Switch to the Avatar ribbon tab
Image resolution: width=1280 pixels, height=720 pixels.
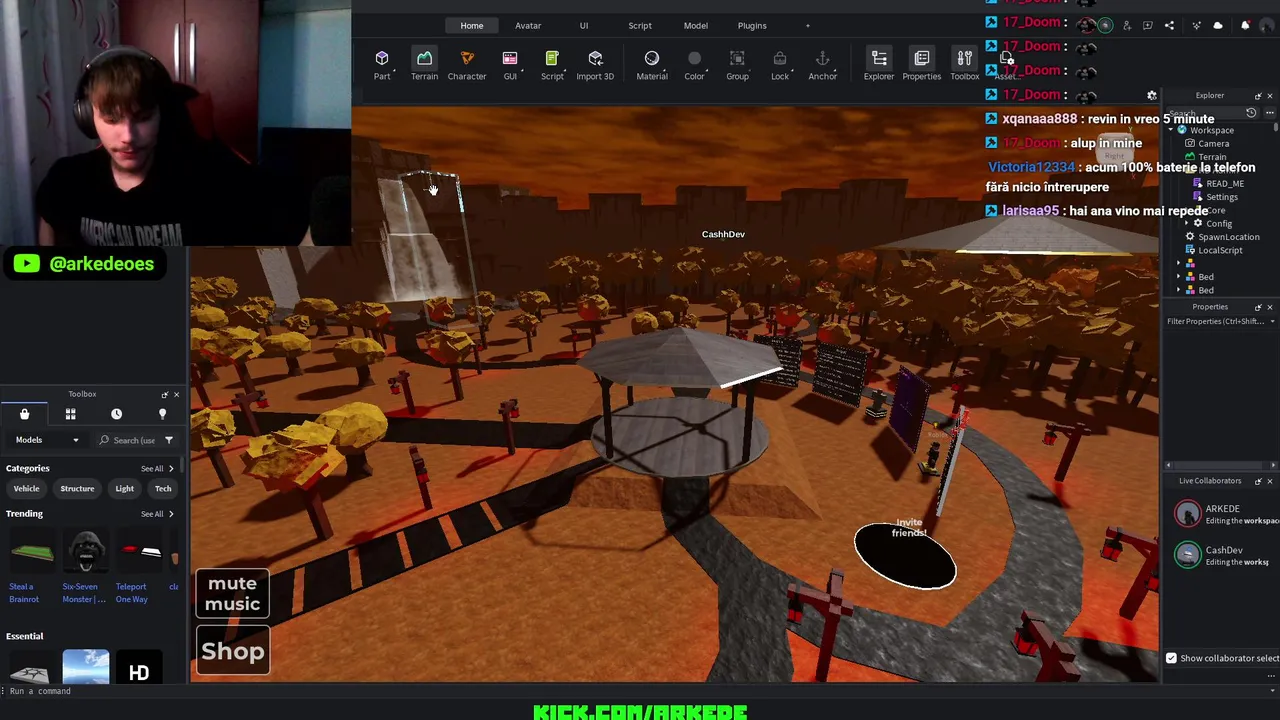click(x=528, y=25)
